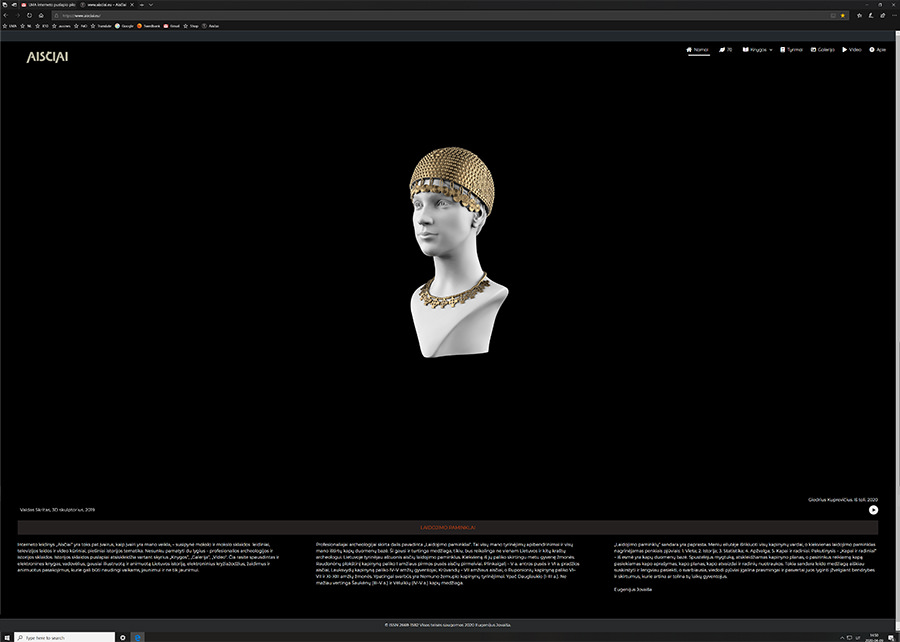The image size is (900, 642).
Task: Expand the Knygos dropdown menu
Action: tap(759, 49)
